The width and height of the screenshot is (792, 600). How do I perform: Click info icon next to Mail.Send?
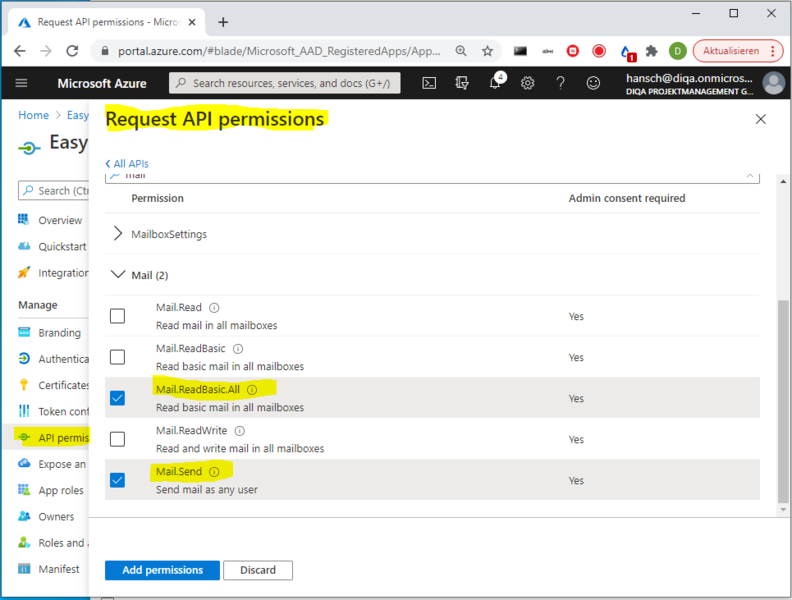[x=214, y=472]
